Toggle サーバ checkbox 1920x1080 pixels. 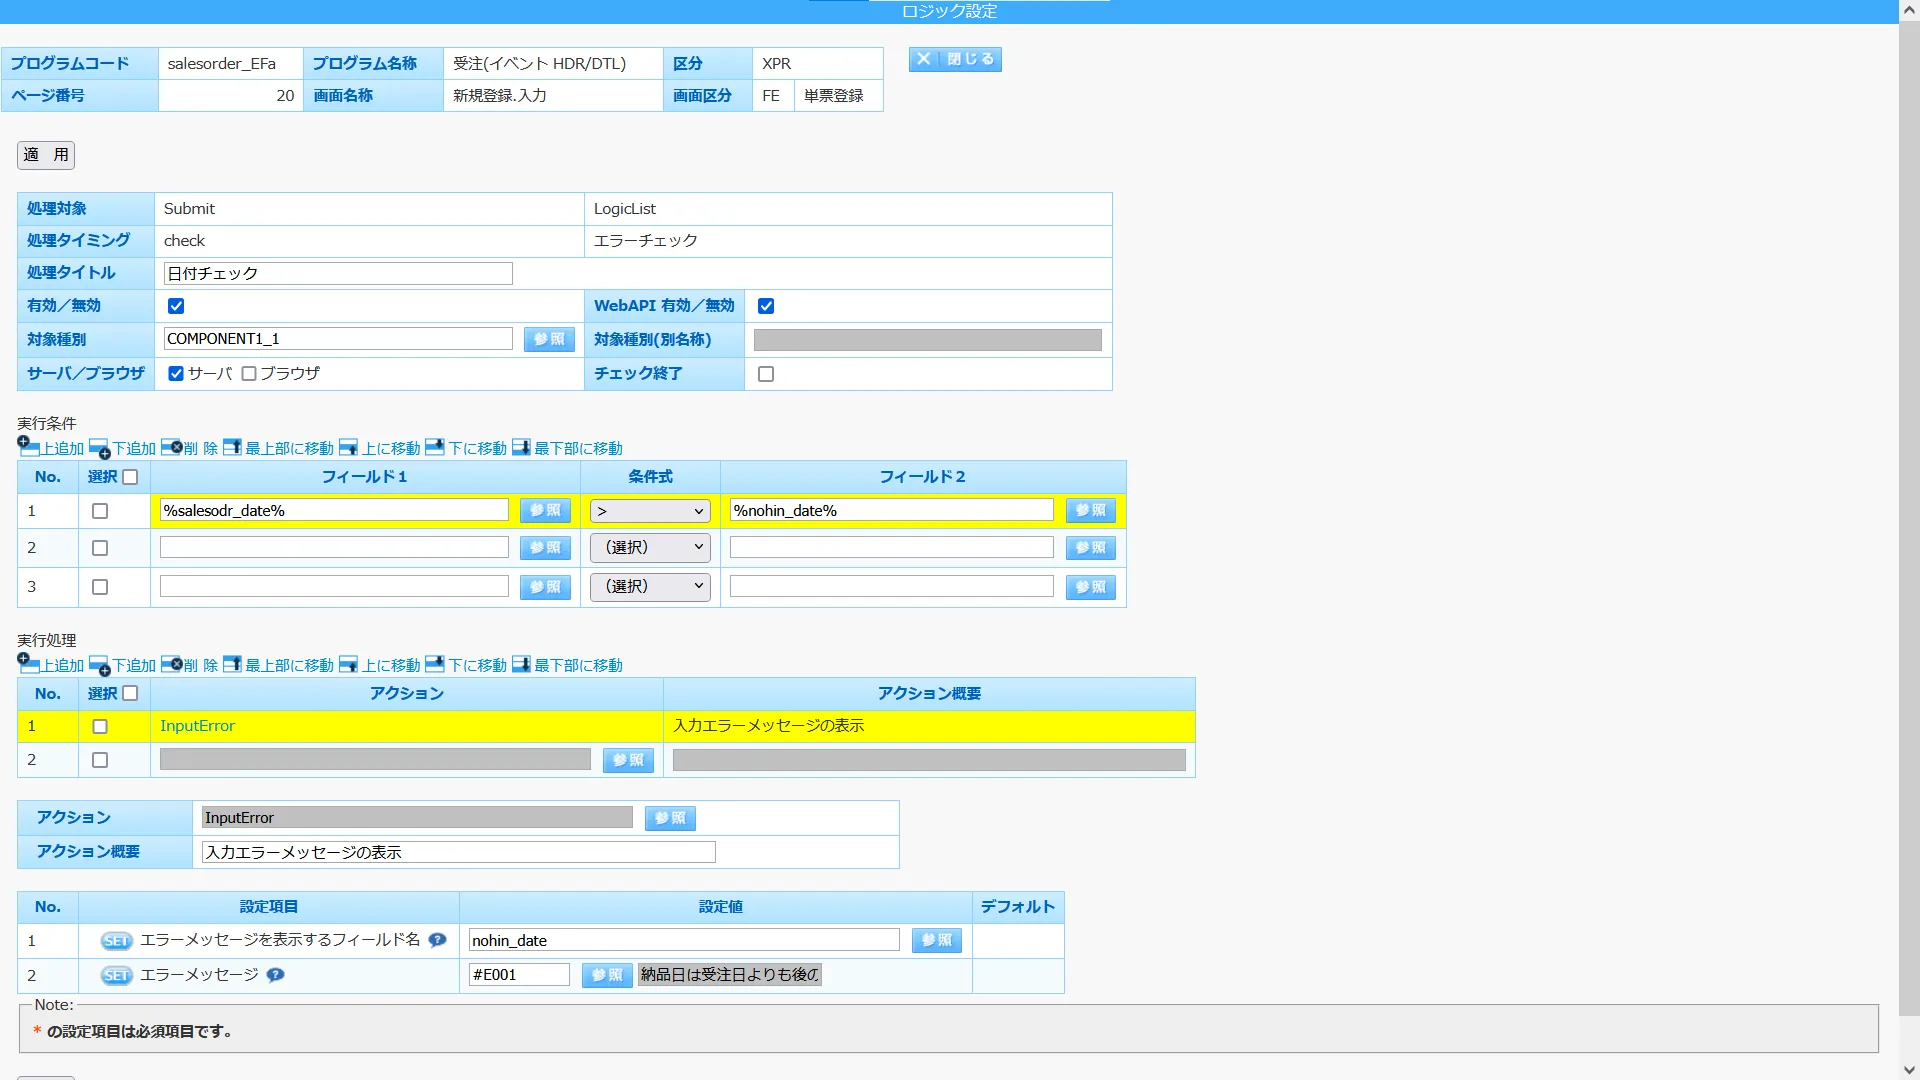pos(176,373)
